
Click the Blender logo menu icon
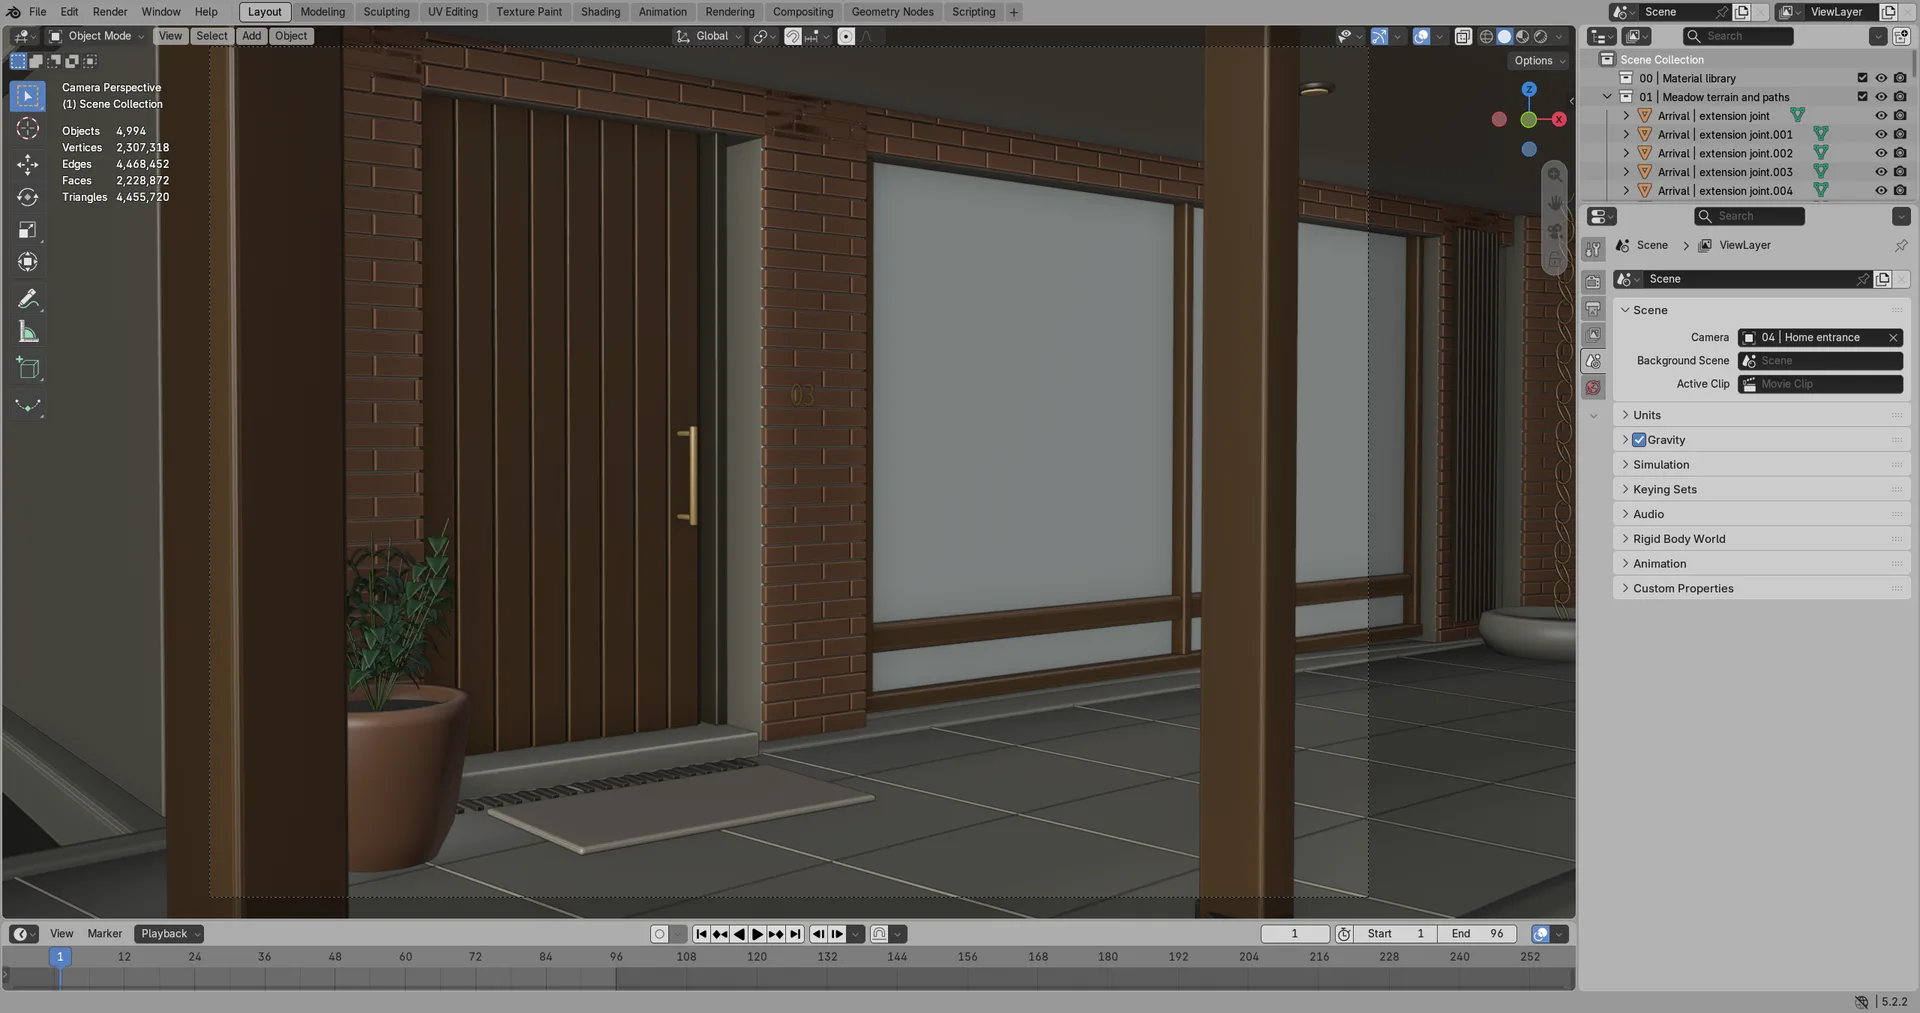point(13,12)
